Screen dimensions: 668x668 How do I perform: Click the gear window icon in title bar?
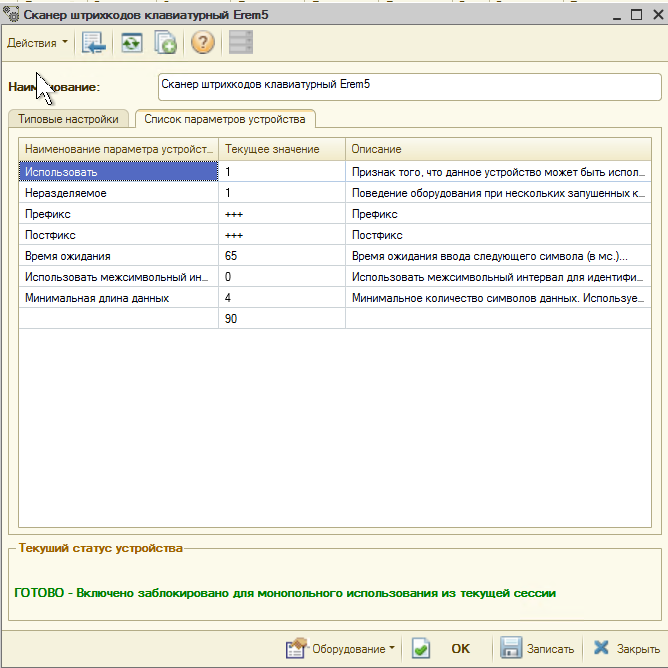(11, 14)
